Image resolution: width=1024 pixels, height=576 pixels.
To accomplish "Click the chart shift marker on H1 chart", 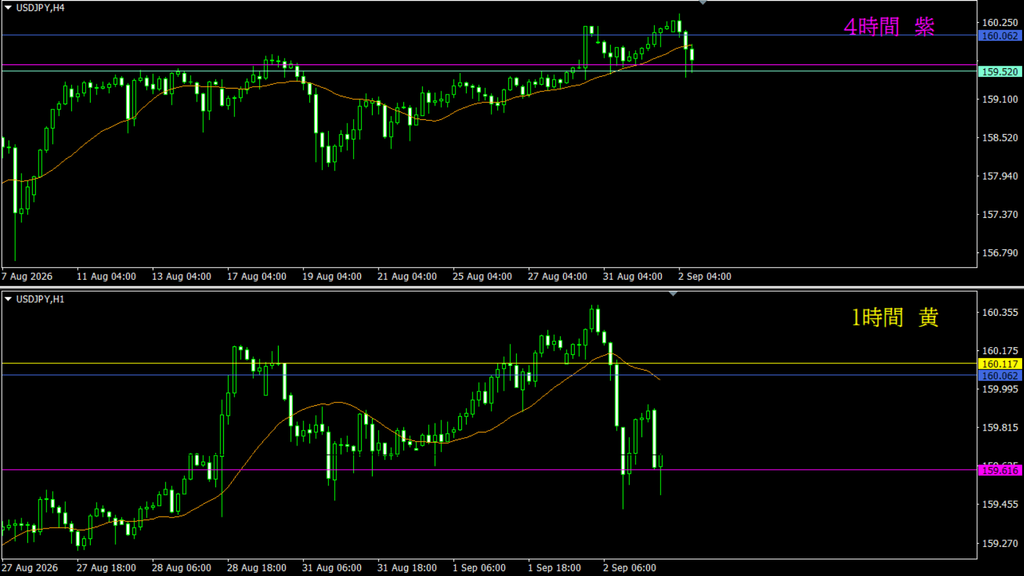I will pyautogui.click(x=673, y=294).
